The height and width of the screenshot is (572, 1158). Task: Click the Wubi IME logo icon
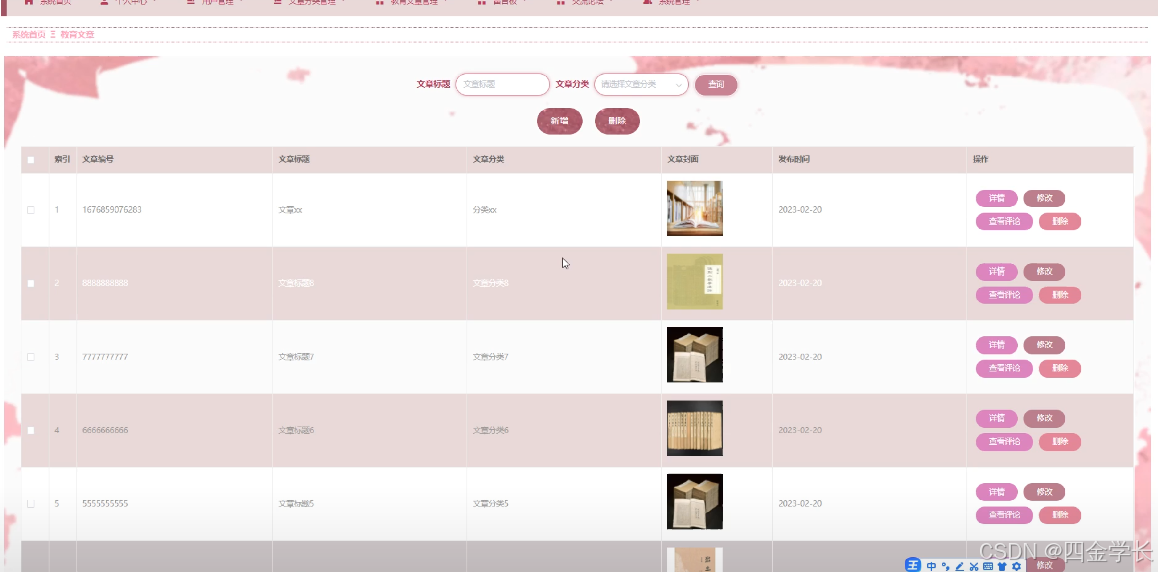914,565
